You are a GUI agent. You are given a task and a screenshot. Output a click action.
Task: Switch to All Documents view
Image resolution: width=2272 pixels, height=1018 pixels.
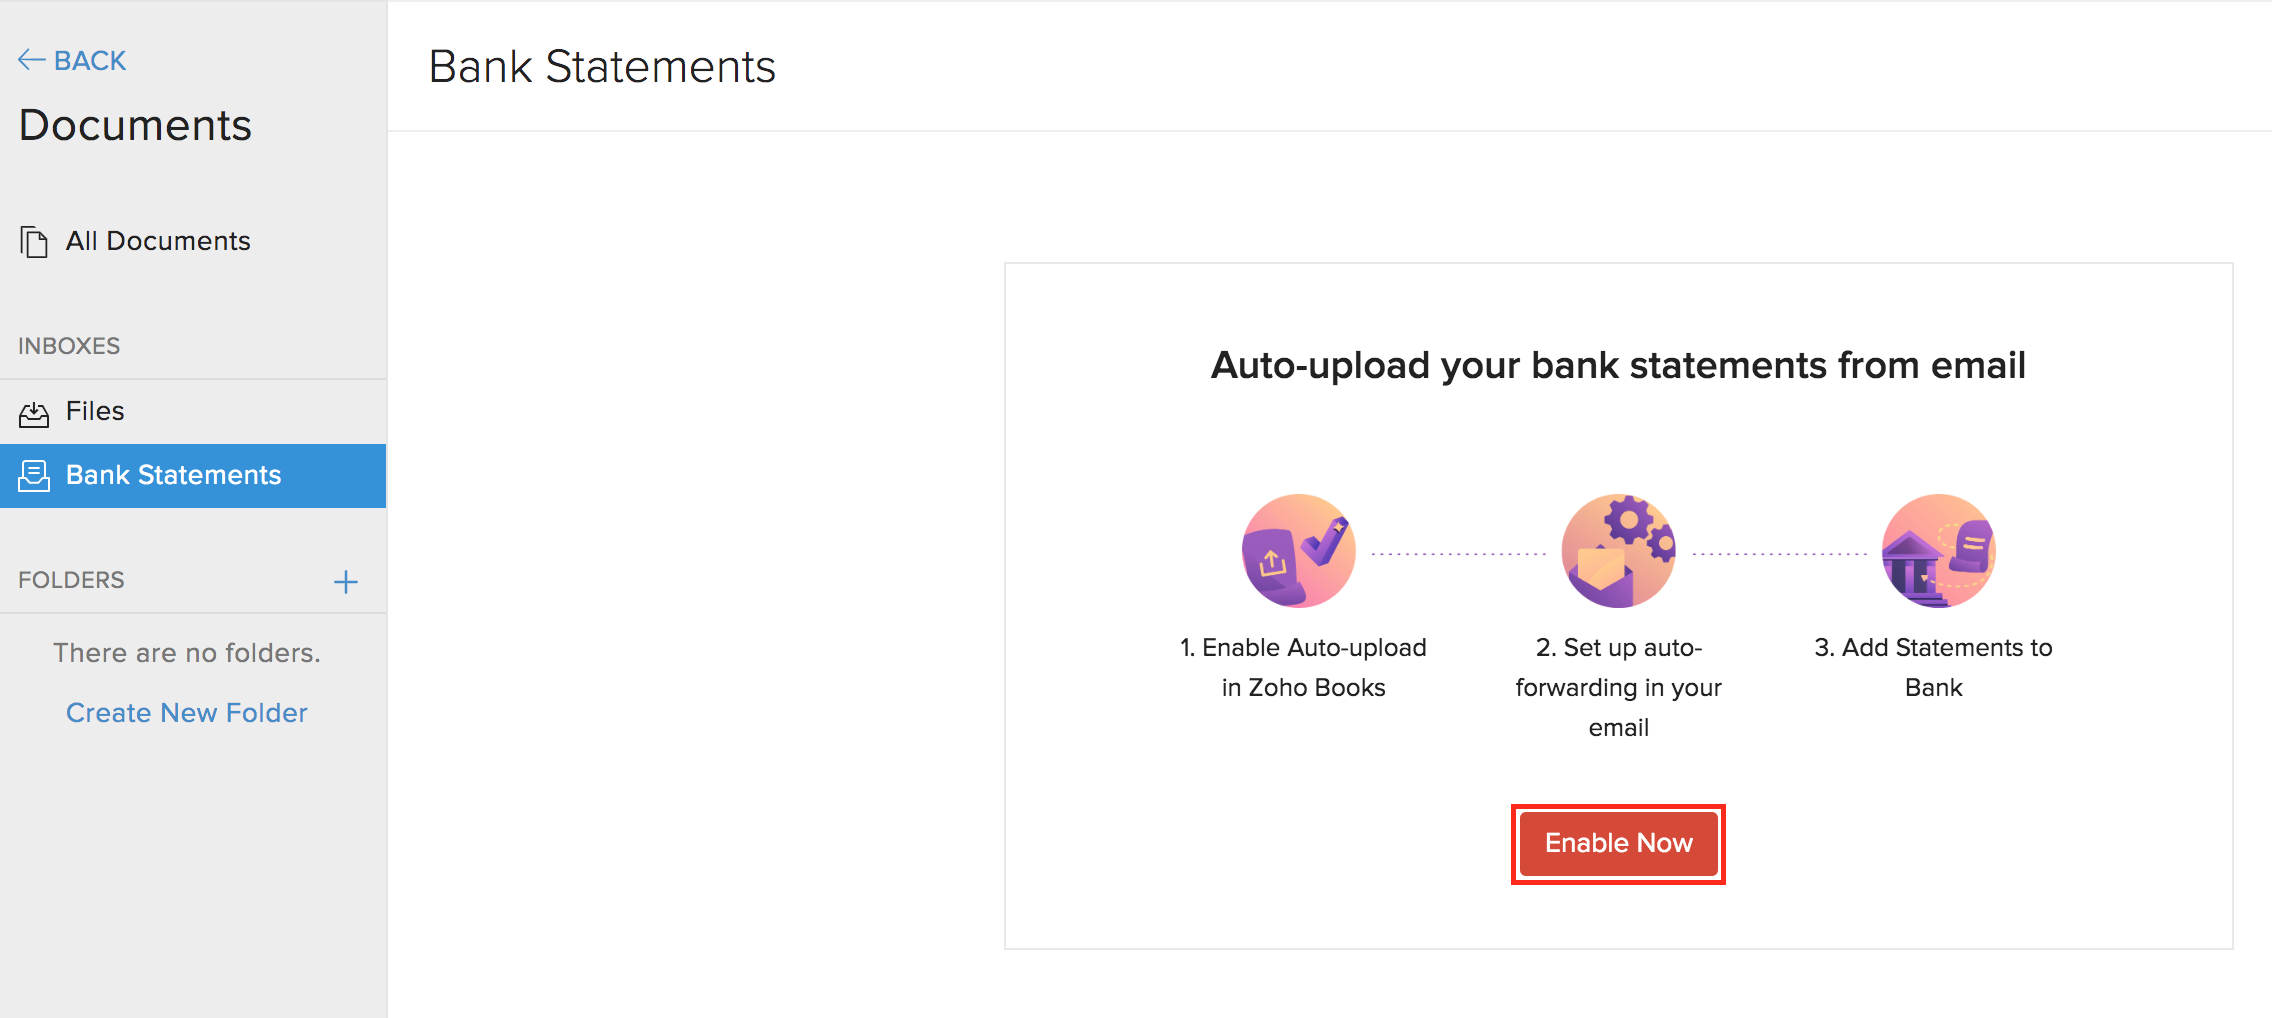tap(157, 240)
